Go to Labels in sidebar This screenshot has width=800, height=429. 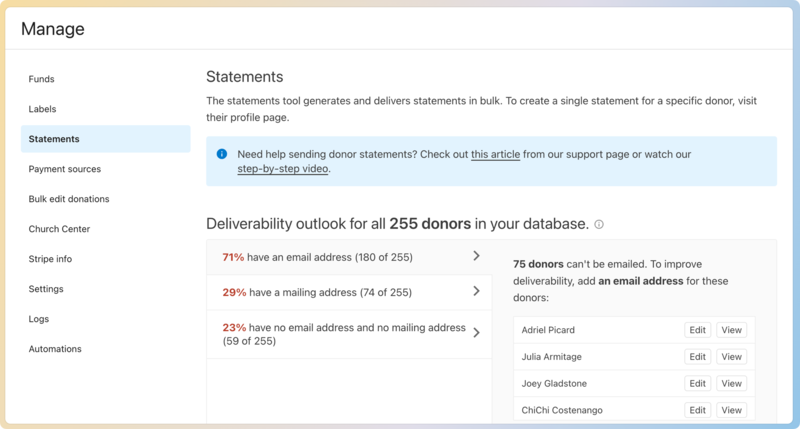click(x=43, y=109)
